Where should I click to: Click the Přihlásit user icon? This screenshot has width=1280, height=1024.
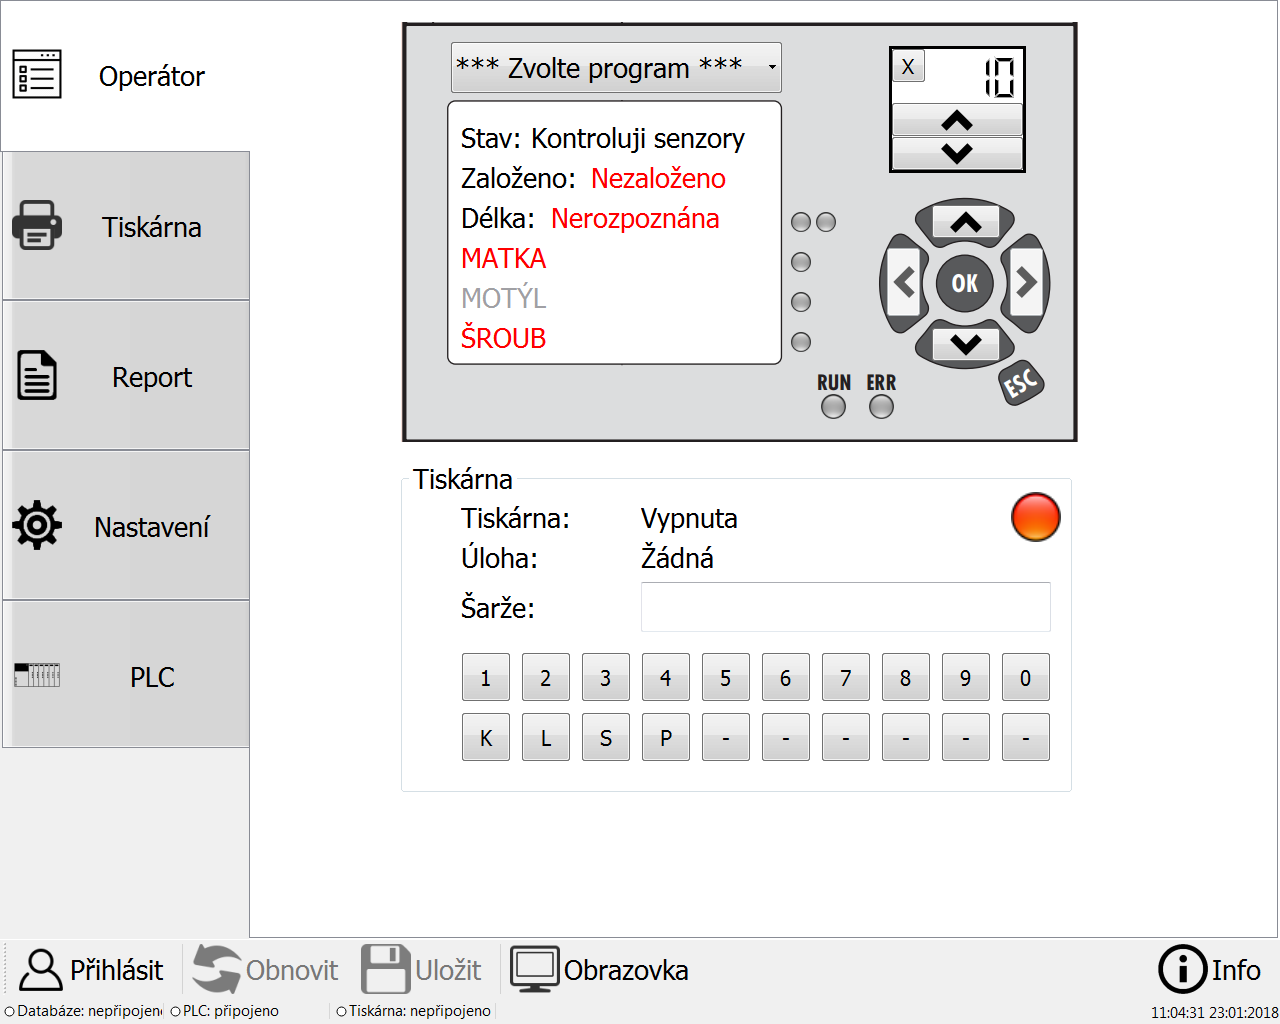(41, 970)
